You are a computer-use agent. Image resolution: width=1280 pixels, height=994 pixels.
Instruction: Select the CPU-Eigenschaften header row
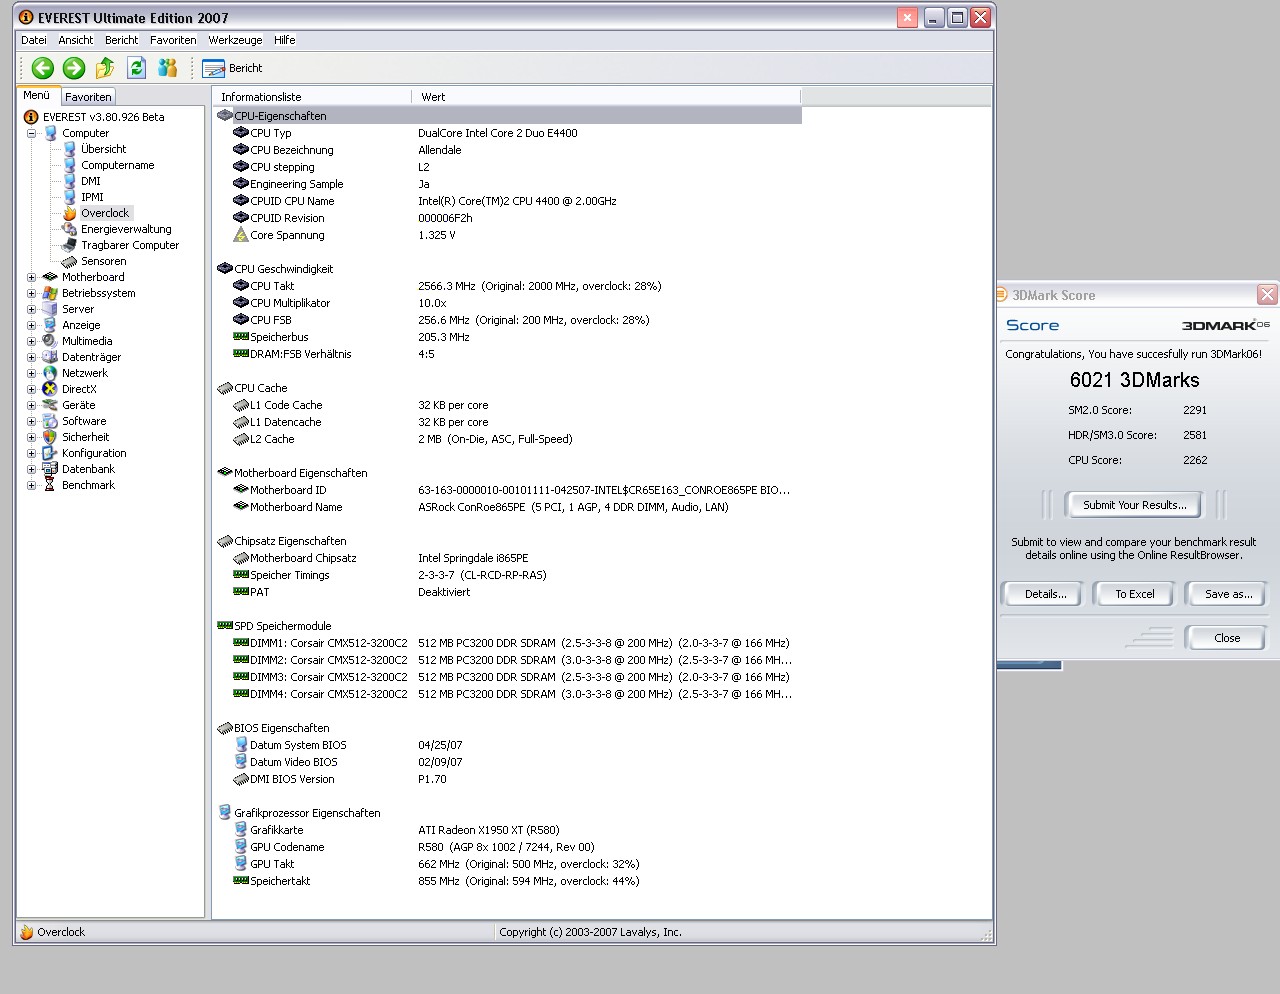click(x=508, y=116)
